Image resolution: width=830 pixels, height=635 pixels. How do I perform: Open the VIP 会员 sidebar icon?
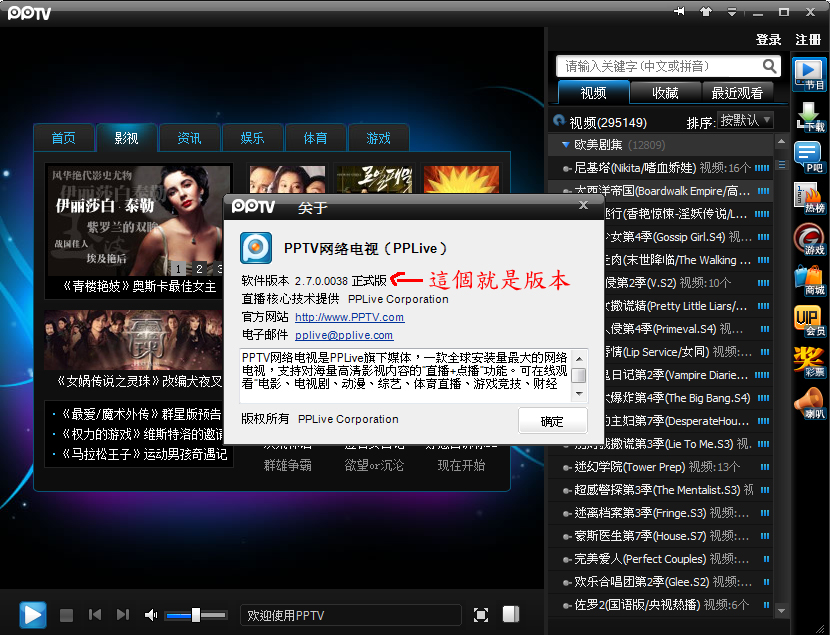809,322
